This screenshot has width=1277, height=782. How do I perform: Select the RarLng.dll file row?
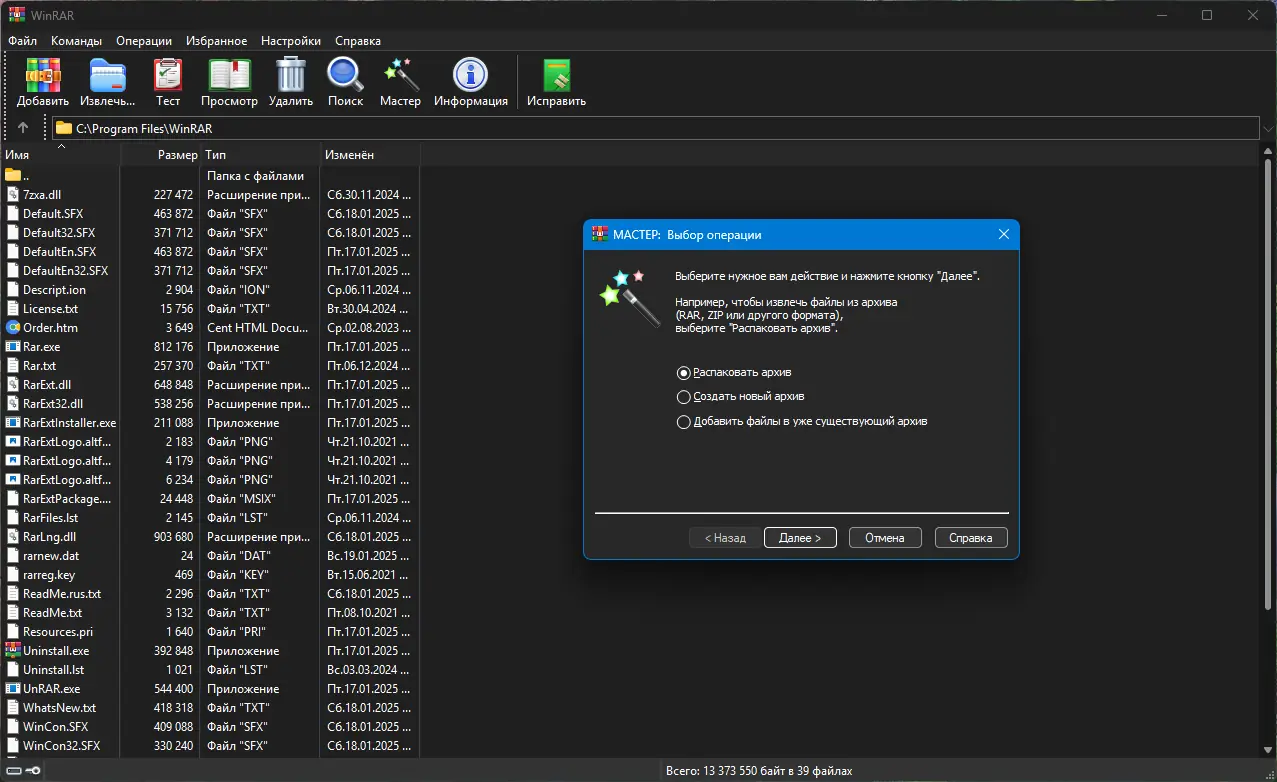(210, 537)
